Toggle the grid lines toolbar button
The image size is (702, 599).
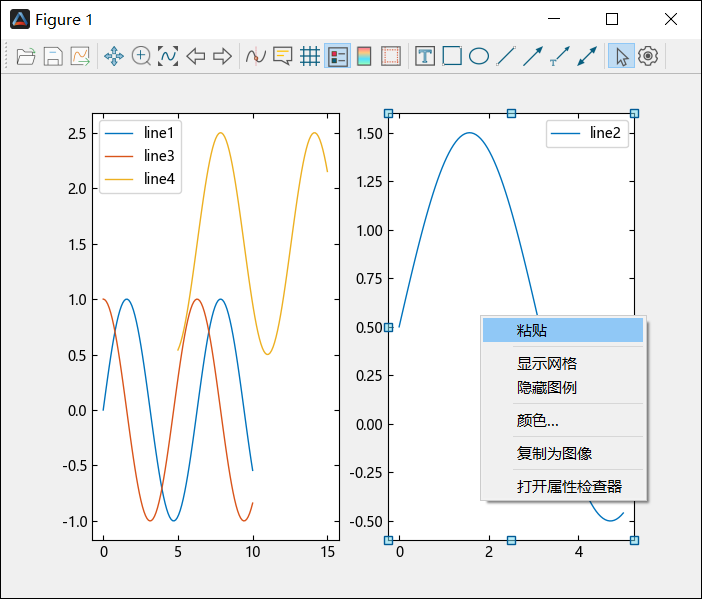[310, 57]
